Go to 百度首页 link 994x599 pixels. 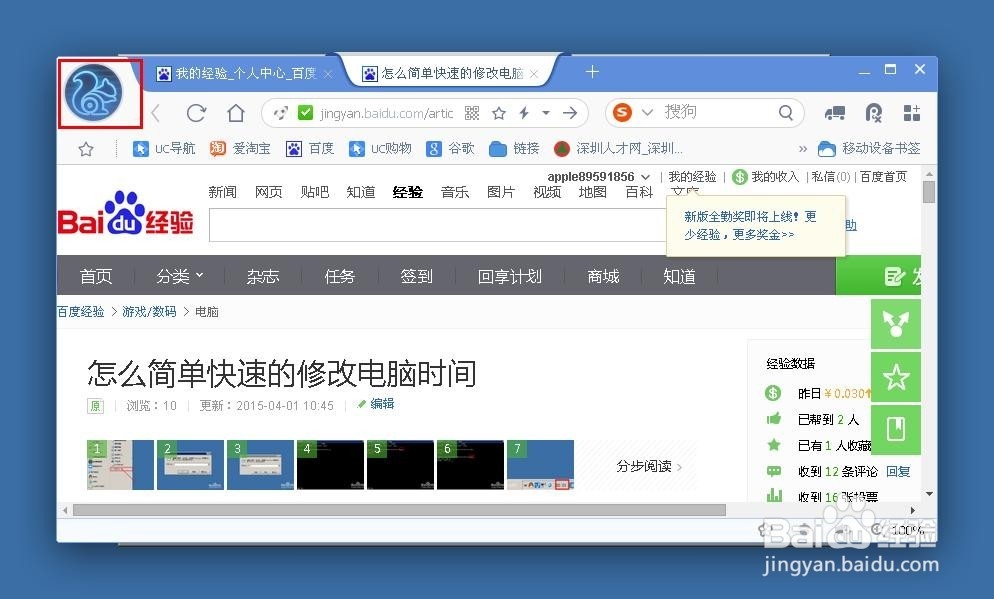pyautogui.click(x=883, y=176)
